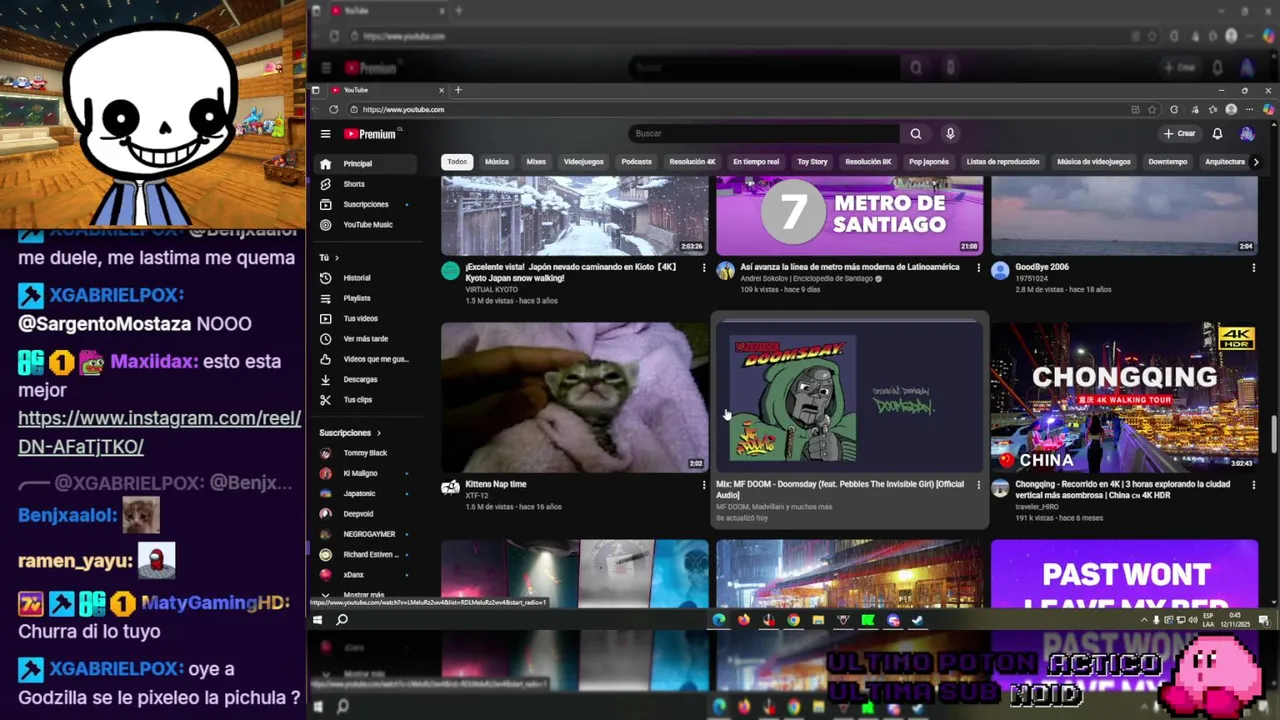Image resolution: width=1280 pixels, height=720 pixels.
Task: Open Tommy Black subscription channel
Action: tap(367, 453)
